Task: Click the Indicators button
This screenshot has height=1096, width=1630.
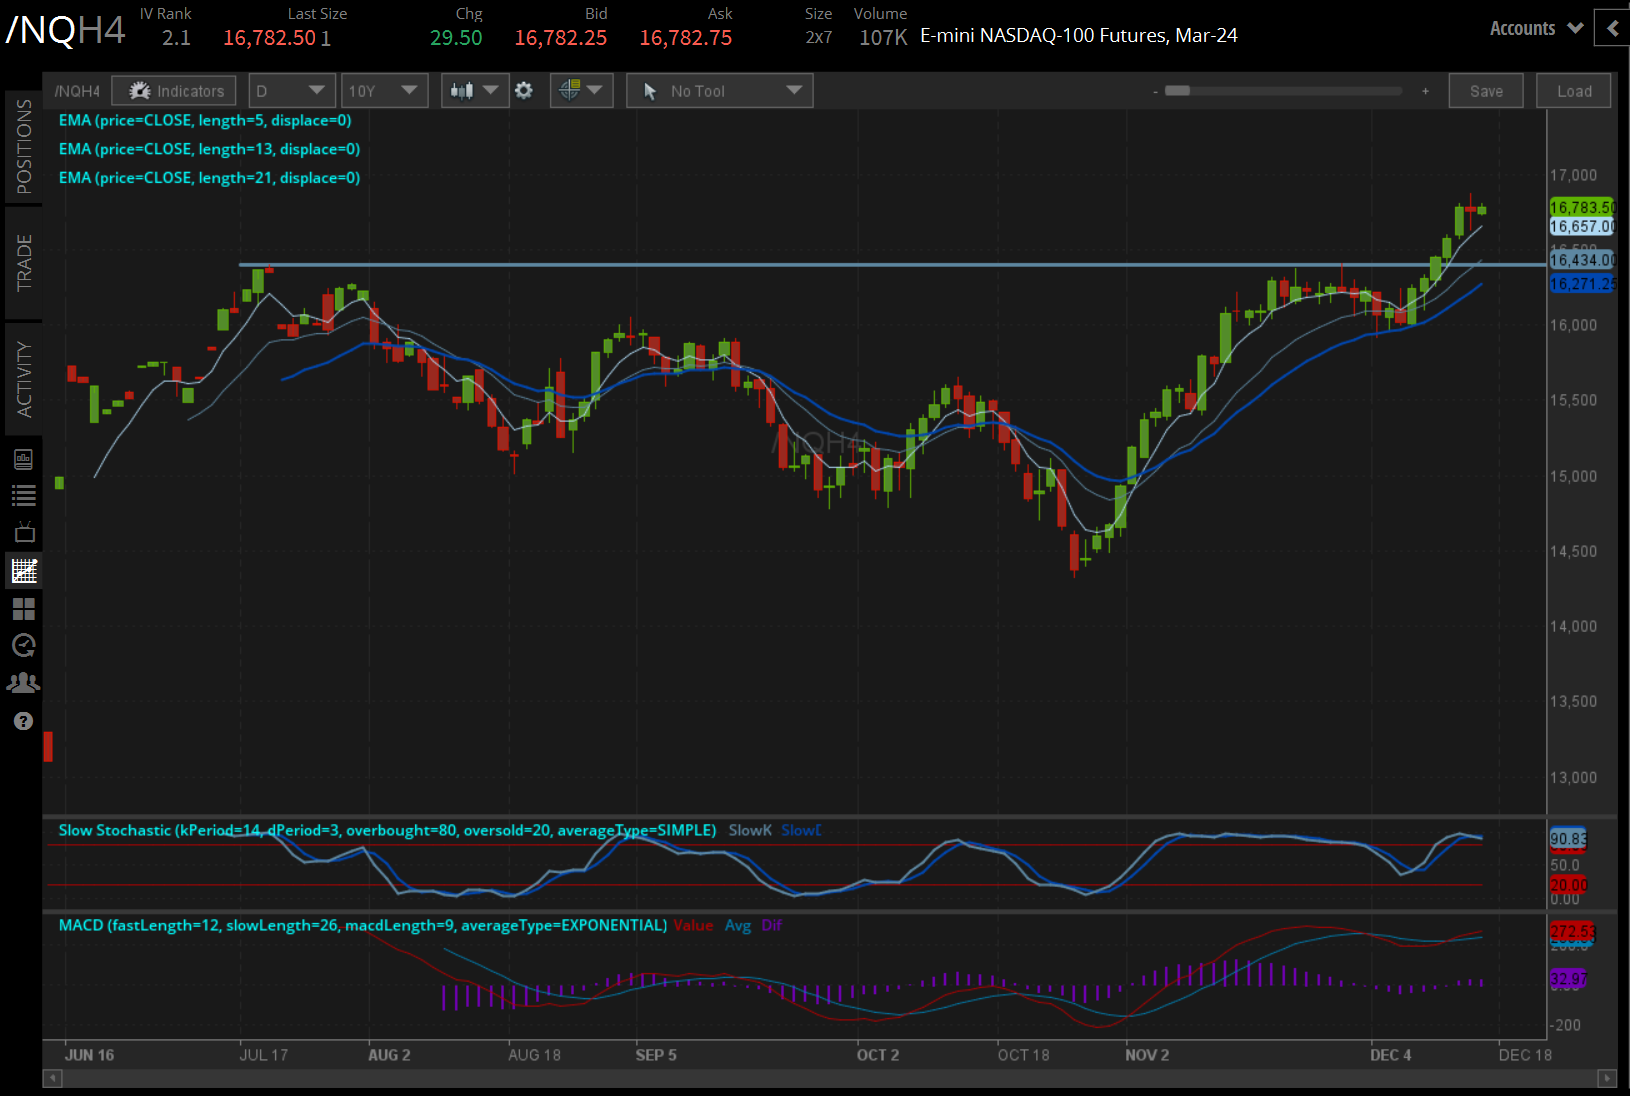Action: [175, 91]
